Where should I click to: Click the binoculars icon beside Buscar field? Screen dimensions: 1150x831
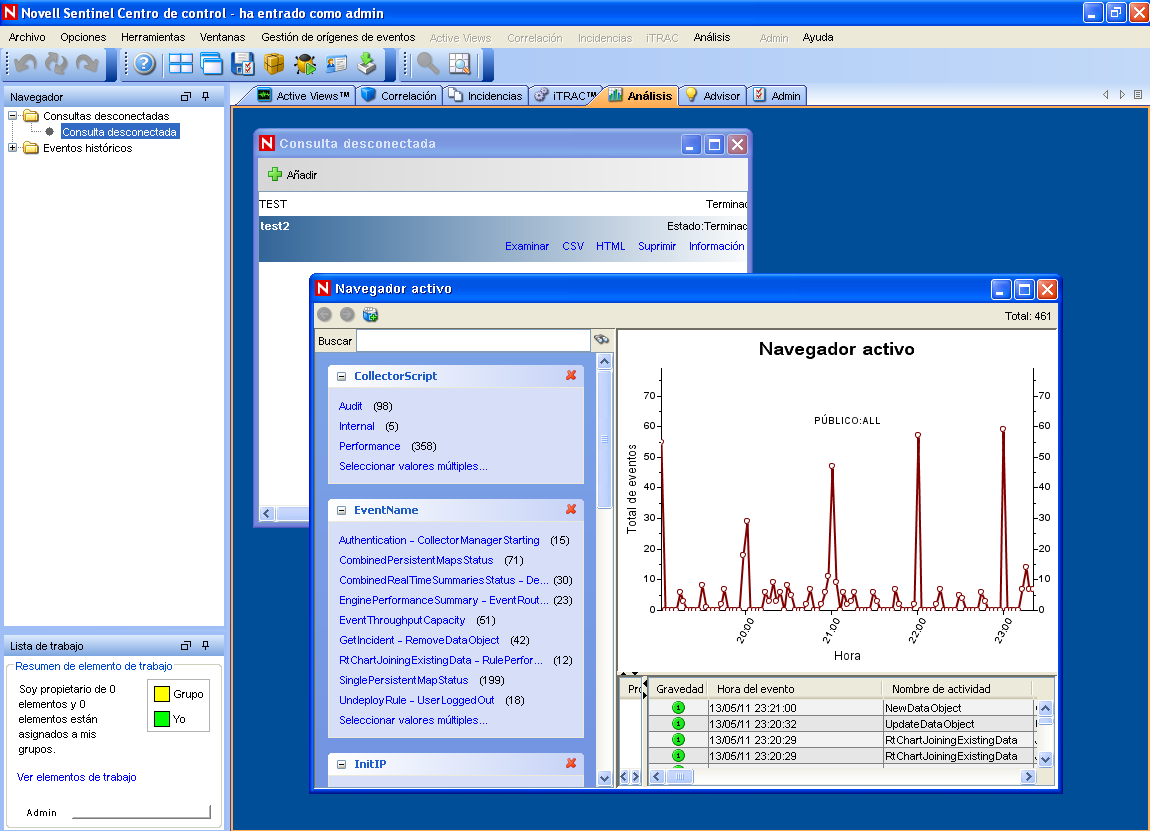point(601,340)
